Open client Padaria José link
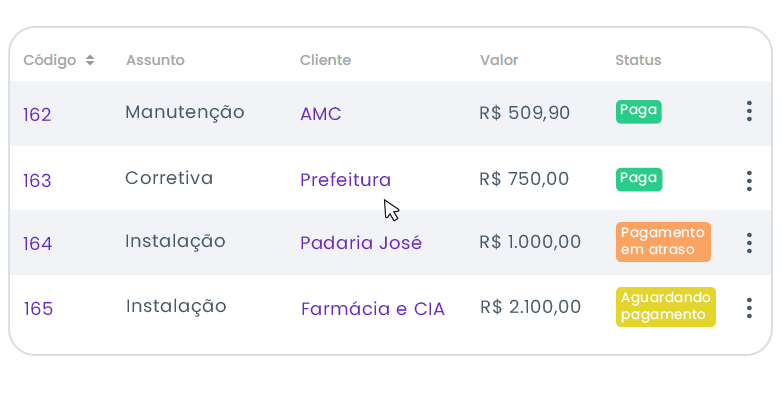This screenshot has height=420, width=782. pyautogui.click(x=361, y=243)
